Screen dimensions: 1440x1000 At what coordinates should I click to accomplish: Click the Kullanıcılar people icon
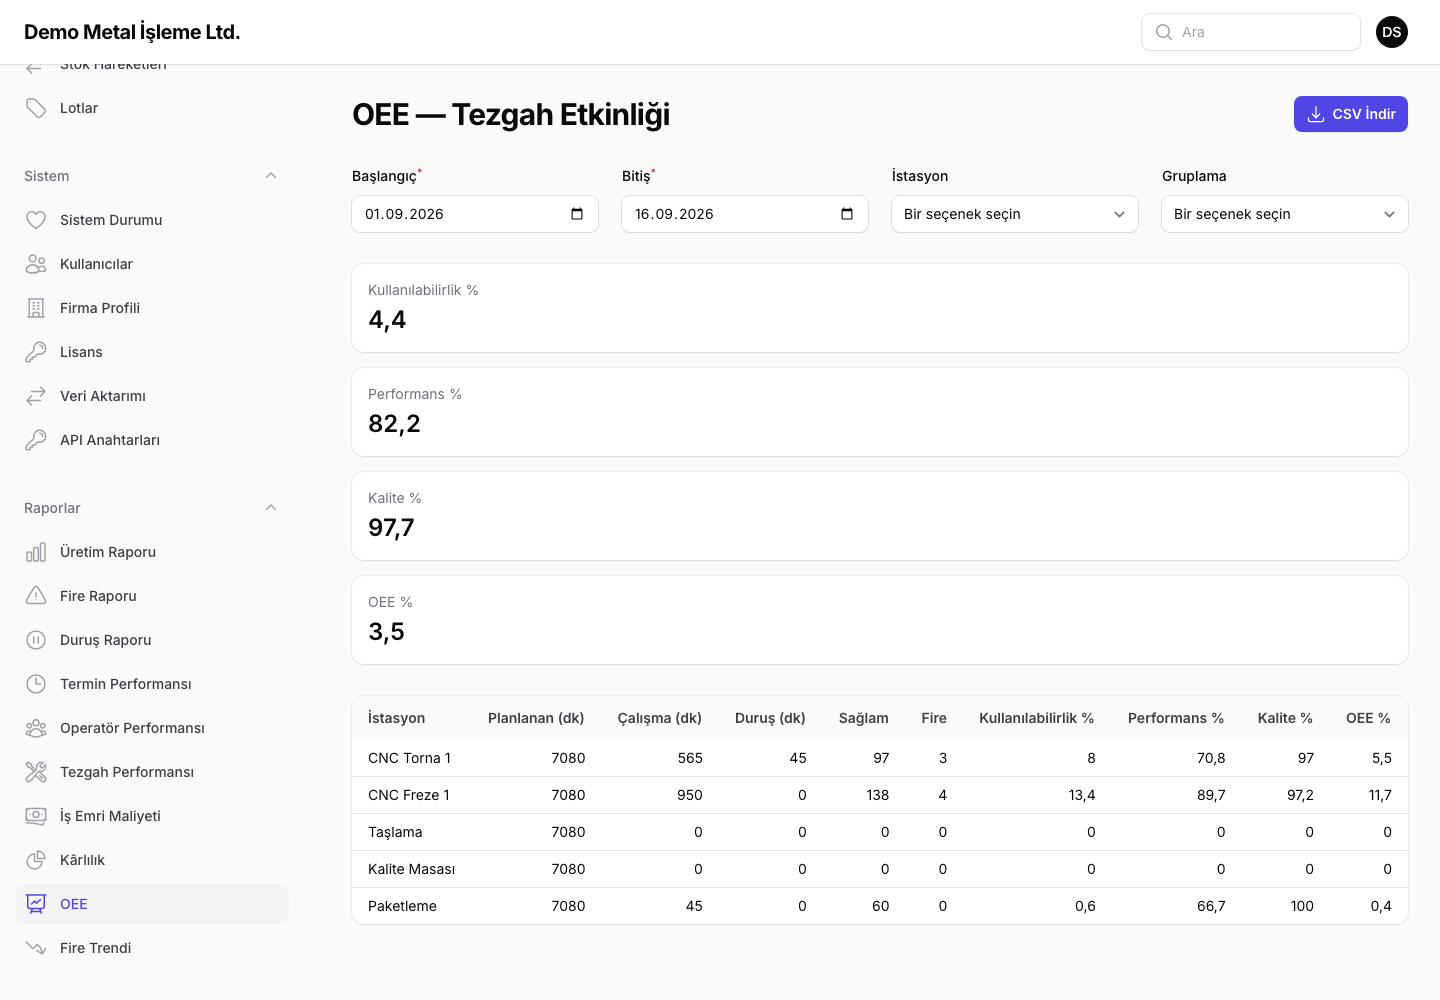coord(36,264)
